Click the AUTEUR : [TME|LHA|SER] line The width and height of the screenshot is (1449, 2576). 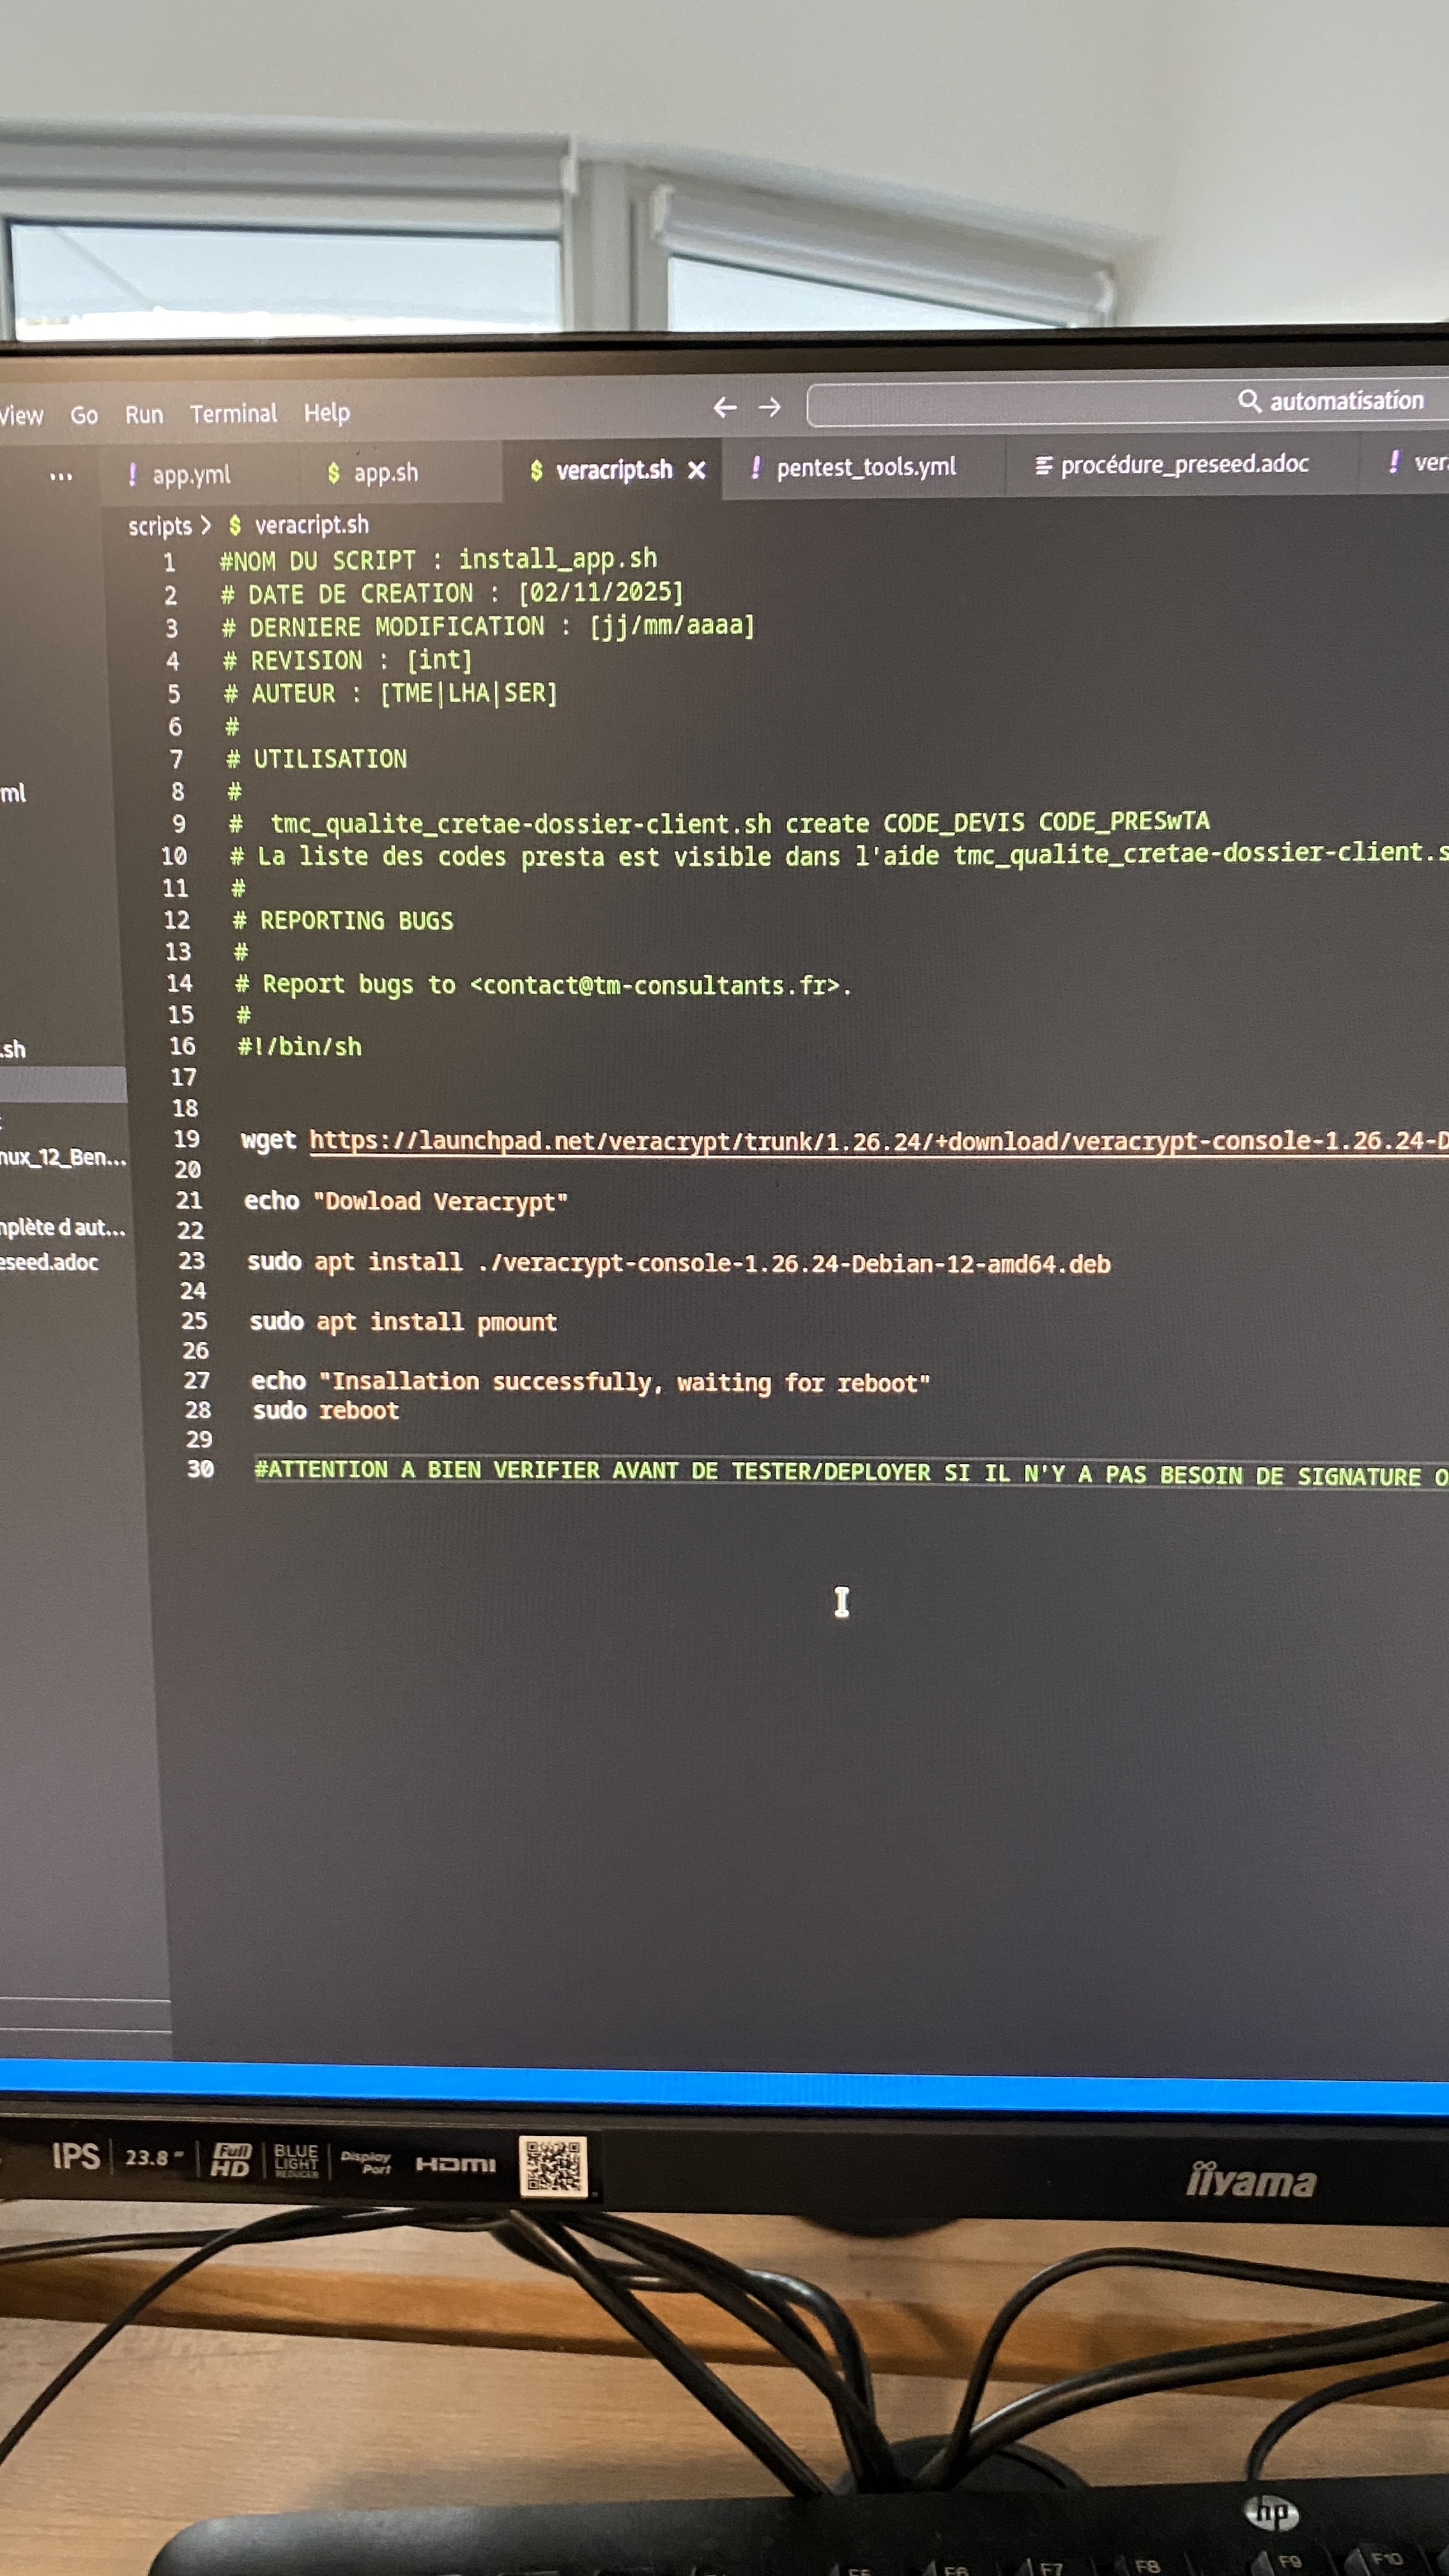coord(390,693)
